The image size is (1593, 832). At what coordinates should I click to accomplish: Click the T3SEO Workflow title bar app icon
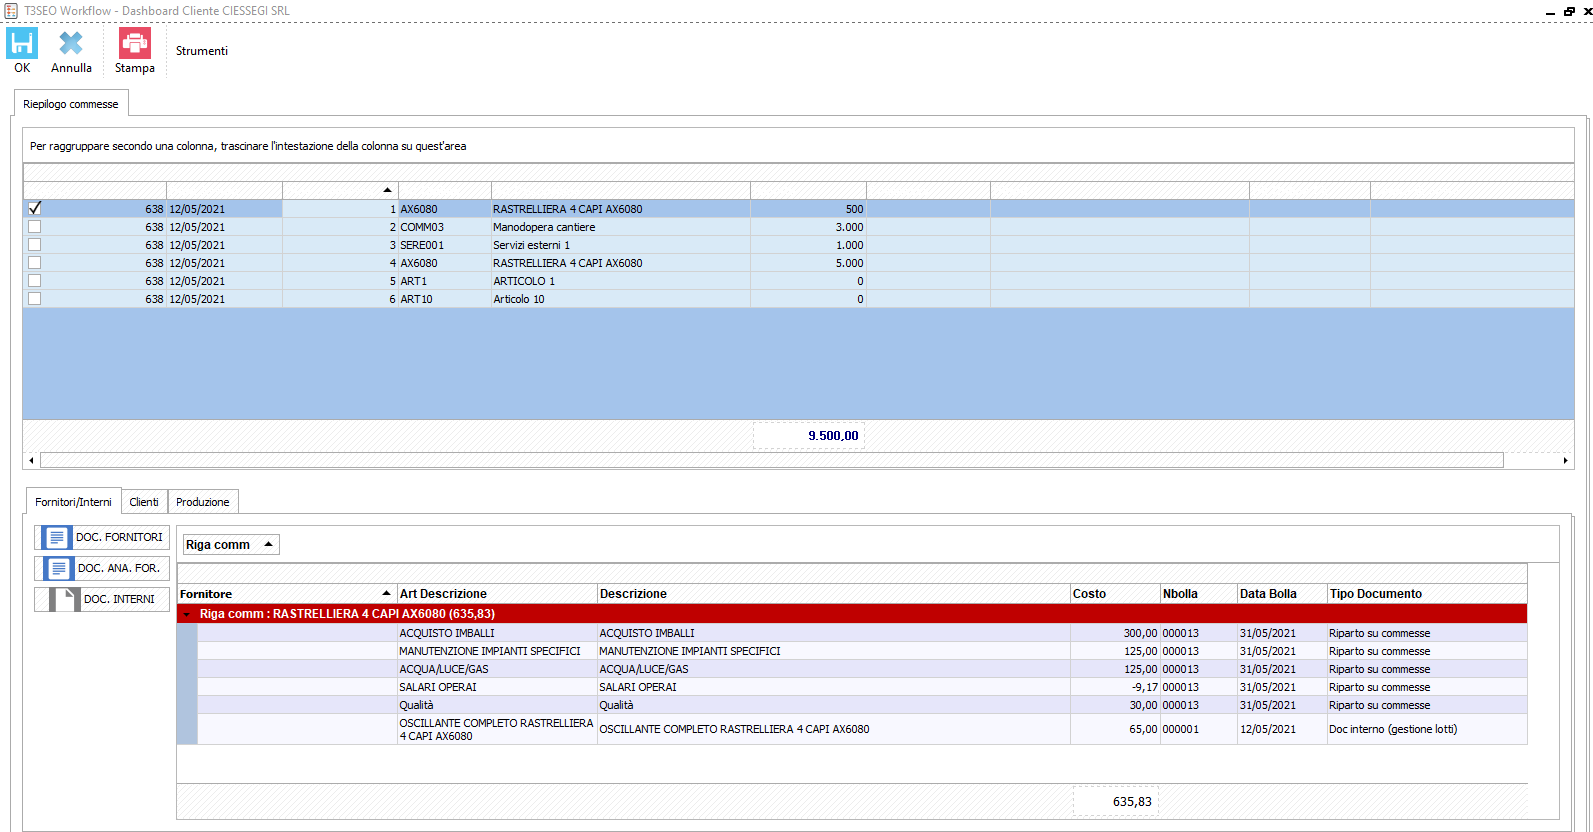pos(11,10)
